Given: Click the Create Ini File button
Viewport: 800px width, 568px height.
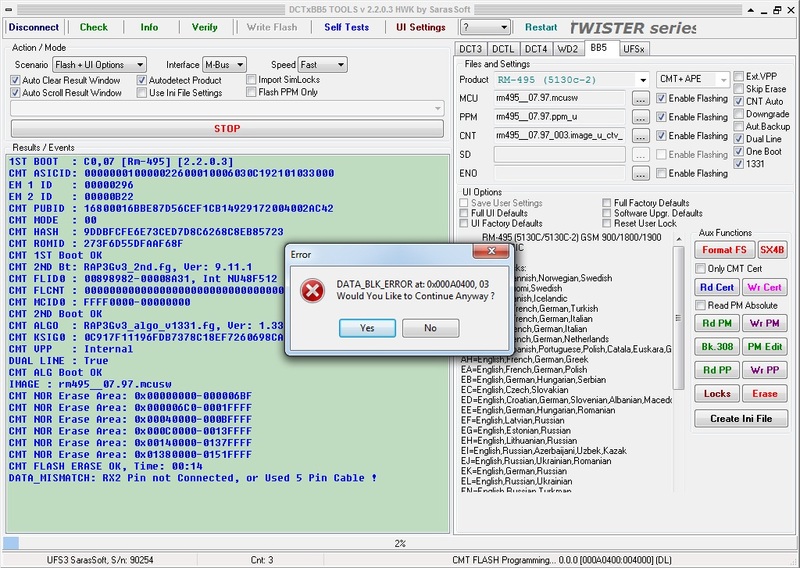Looking at the screenshot, I should [x=741, y=419].
